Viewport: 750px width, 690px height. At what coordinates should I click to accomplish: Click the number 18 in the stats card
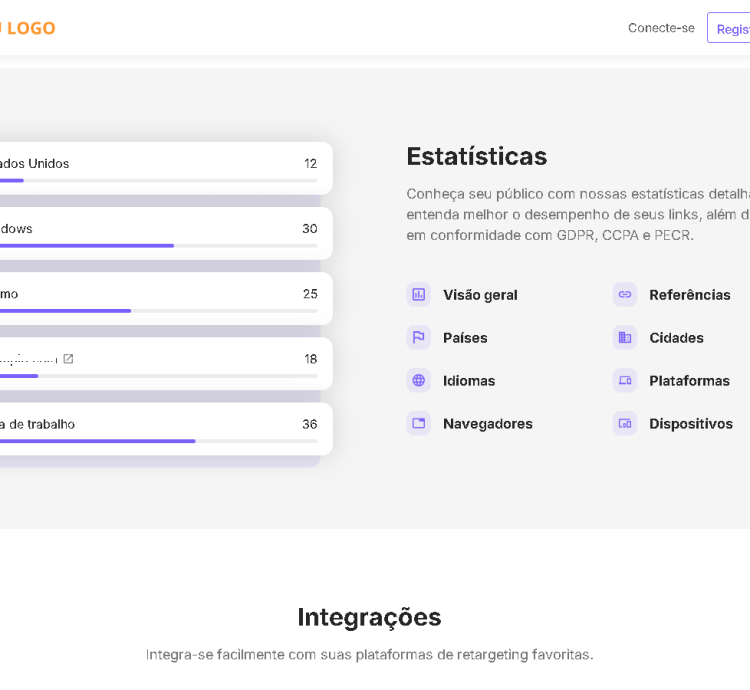(310, 359)
